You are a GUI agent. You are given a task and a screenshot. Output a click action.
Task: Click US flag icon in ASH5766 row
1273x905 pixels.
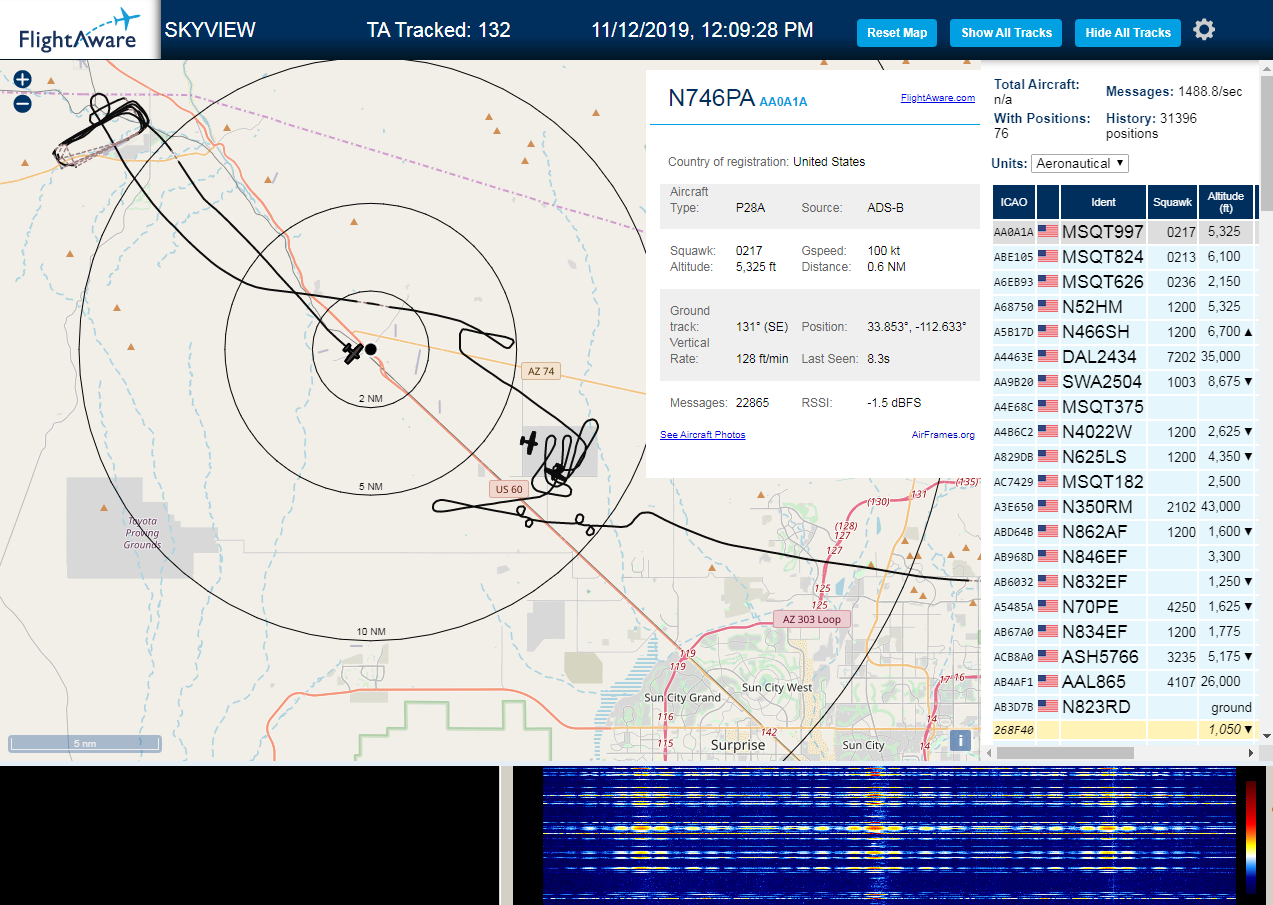(x=1048, y=657)
